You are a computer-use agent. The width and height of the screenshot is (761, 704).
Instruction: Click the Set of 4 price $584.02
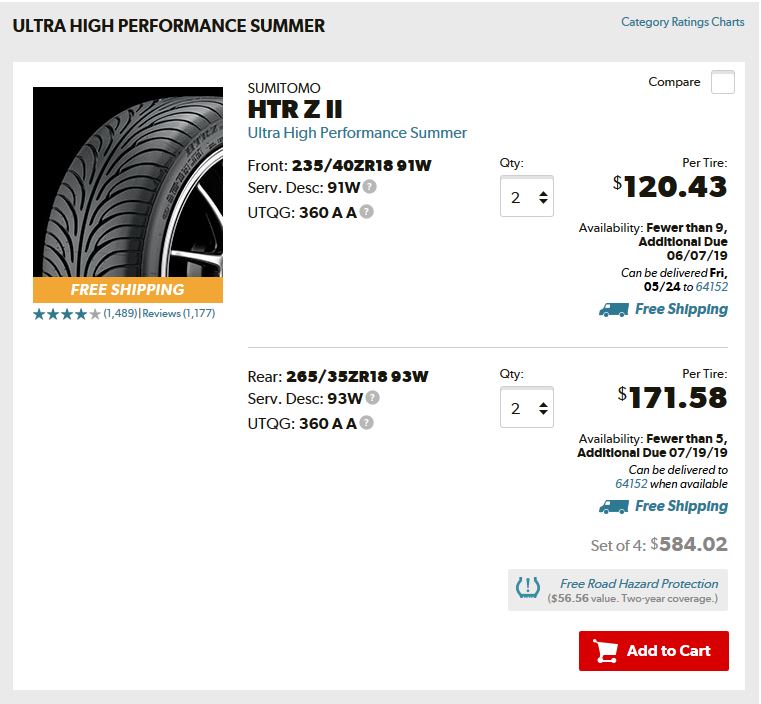pyautogui.click(x=689, y=544)
